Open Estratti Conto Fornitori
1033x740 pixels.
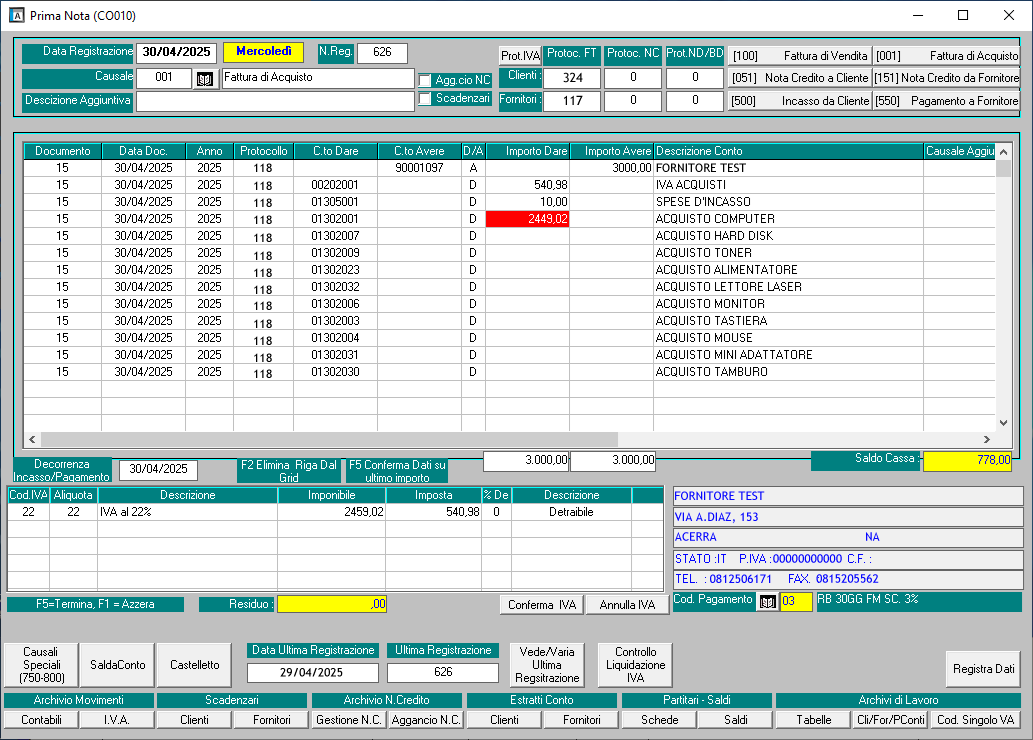(581, 720)
